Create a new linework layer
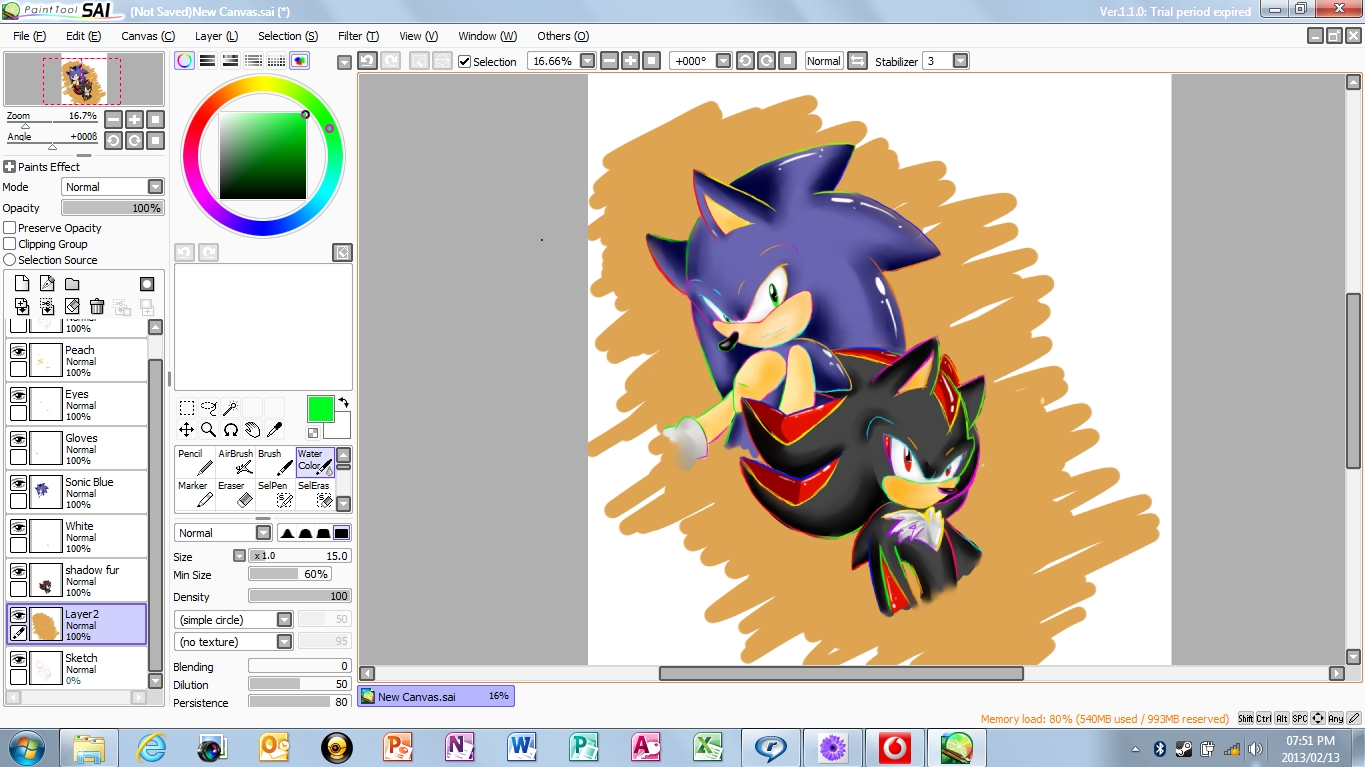Screen dimensions: 1365x767 pos(47,284)
